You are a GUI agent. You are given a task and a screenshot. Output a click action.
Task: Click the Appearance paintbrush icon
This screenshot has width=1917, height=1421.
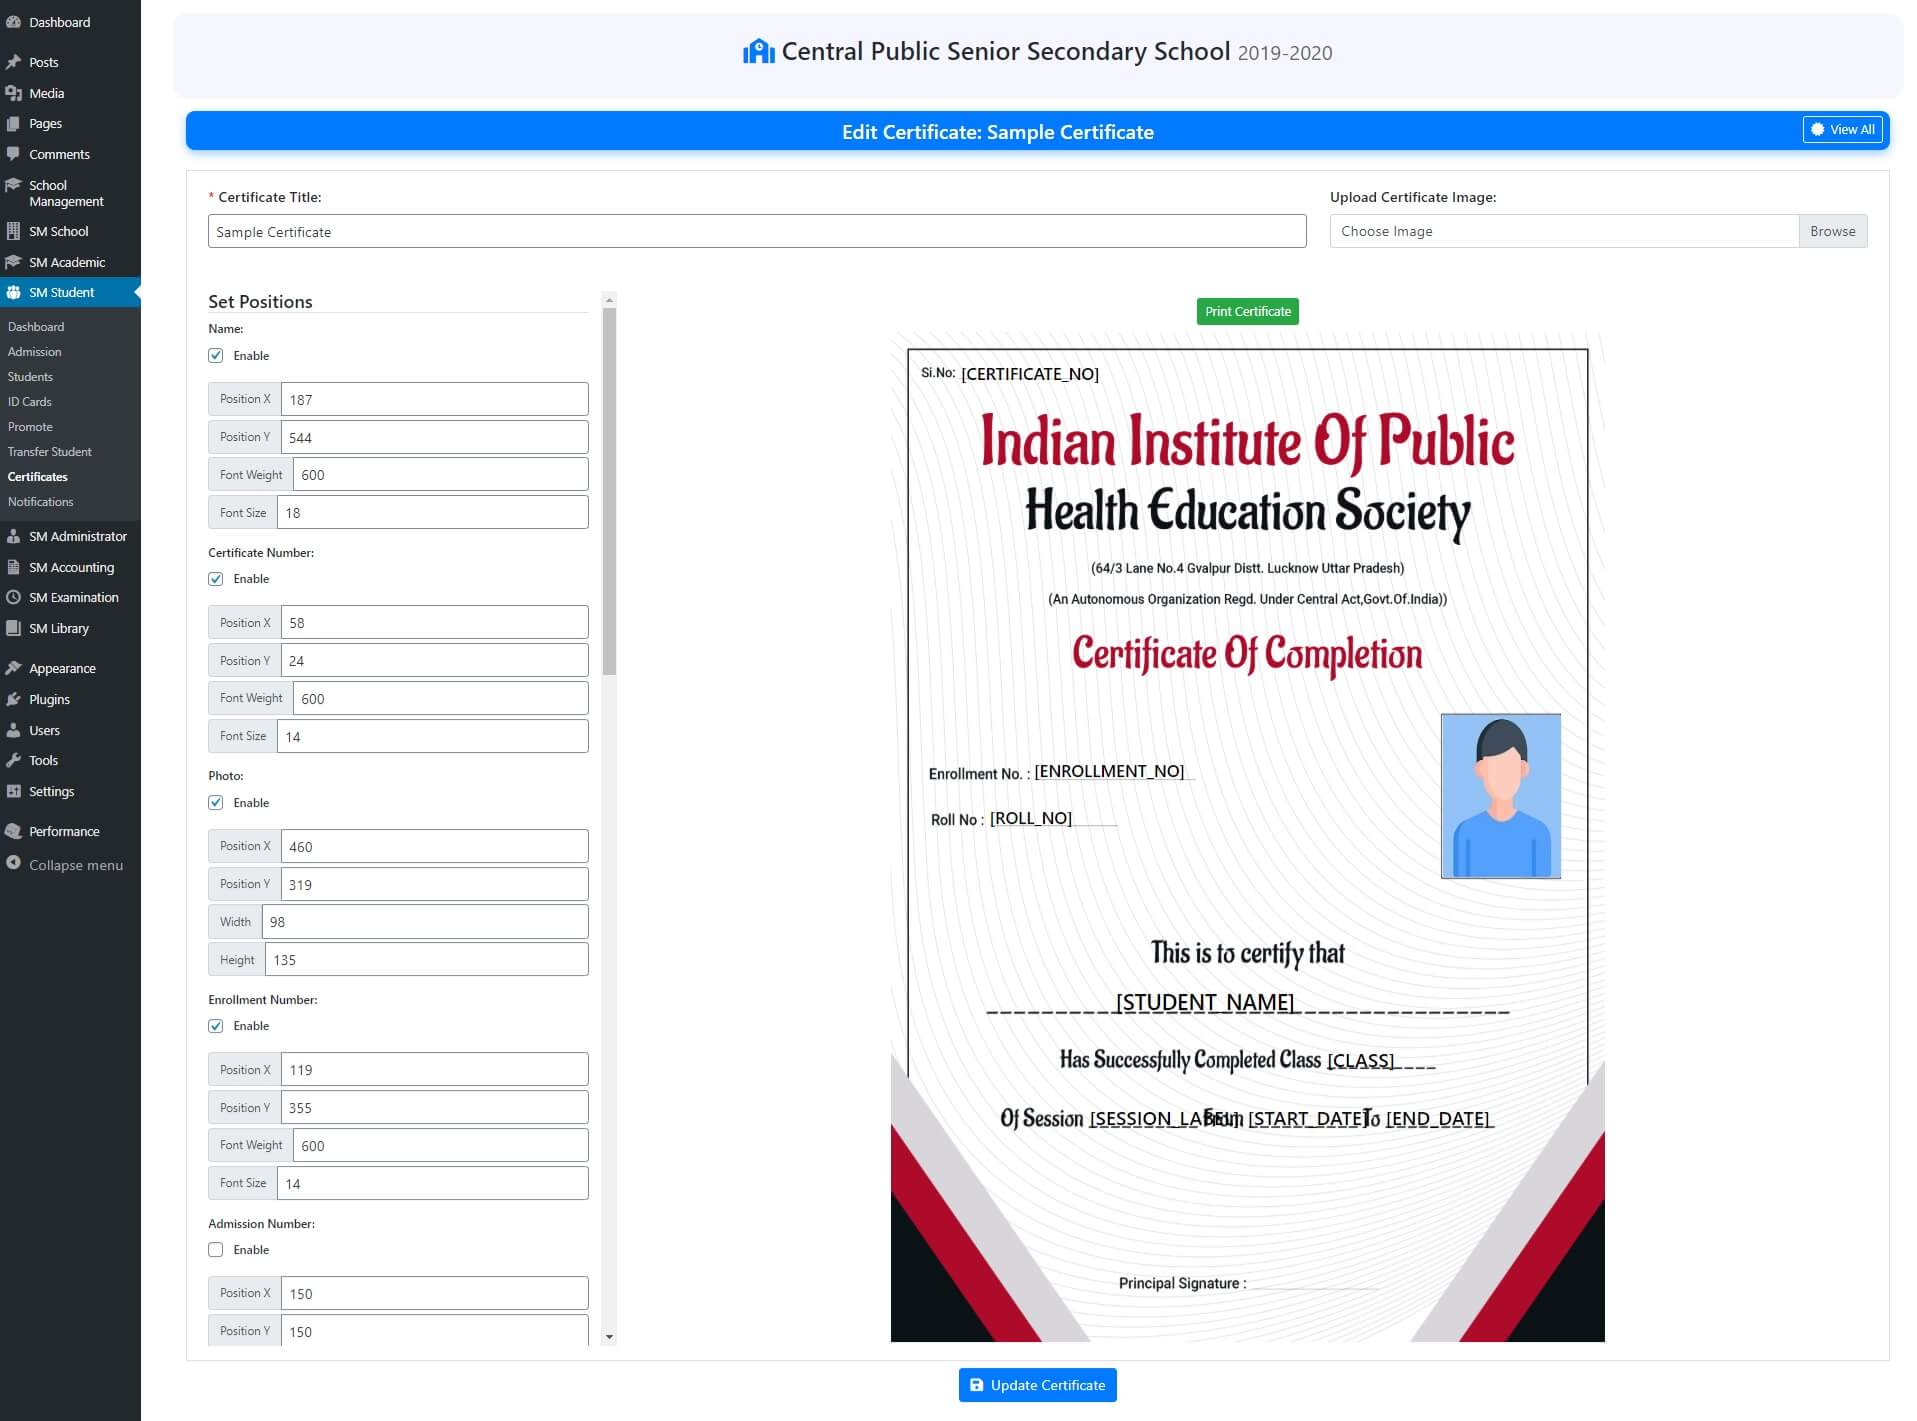point(13,668)
